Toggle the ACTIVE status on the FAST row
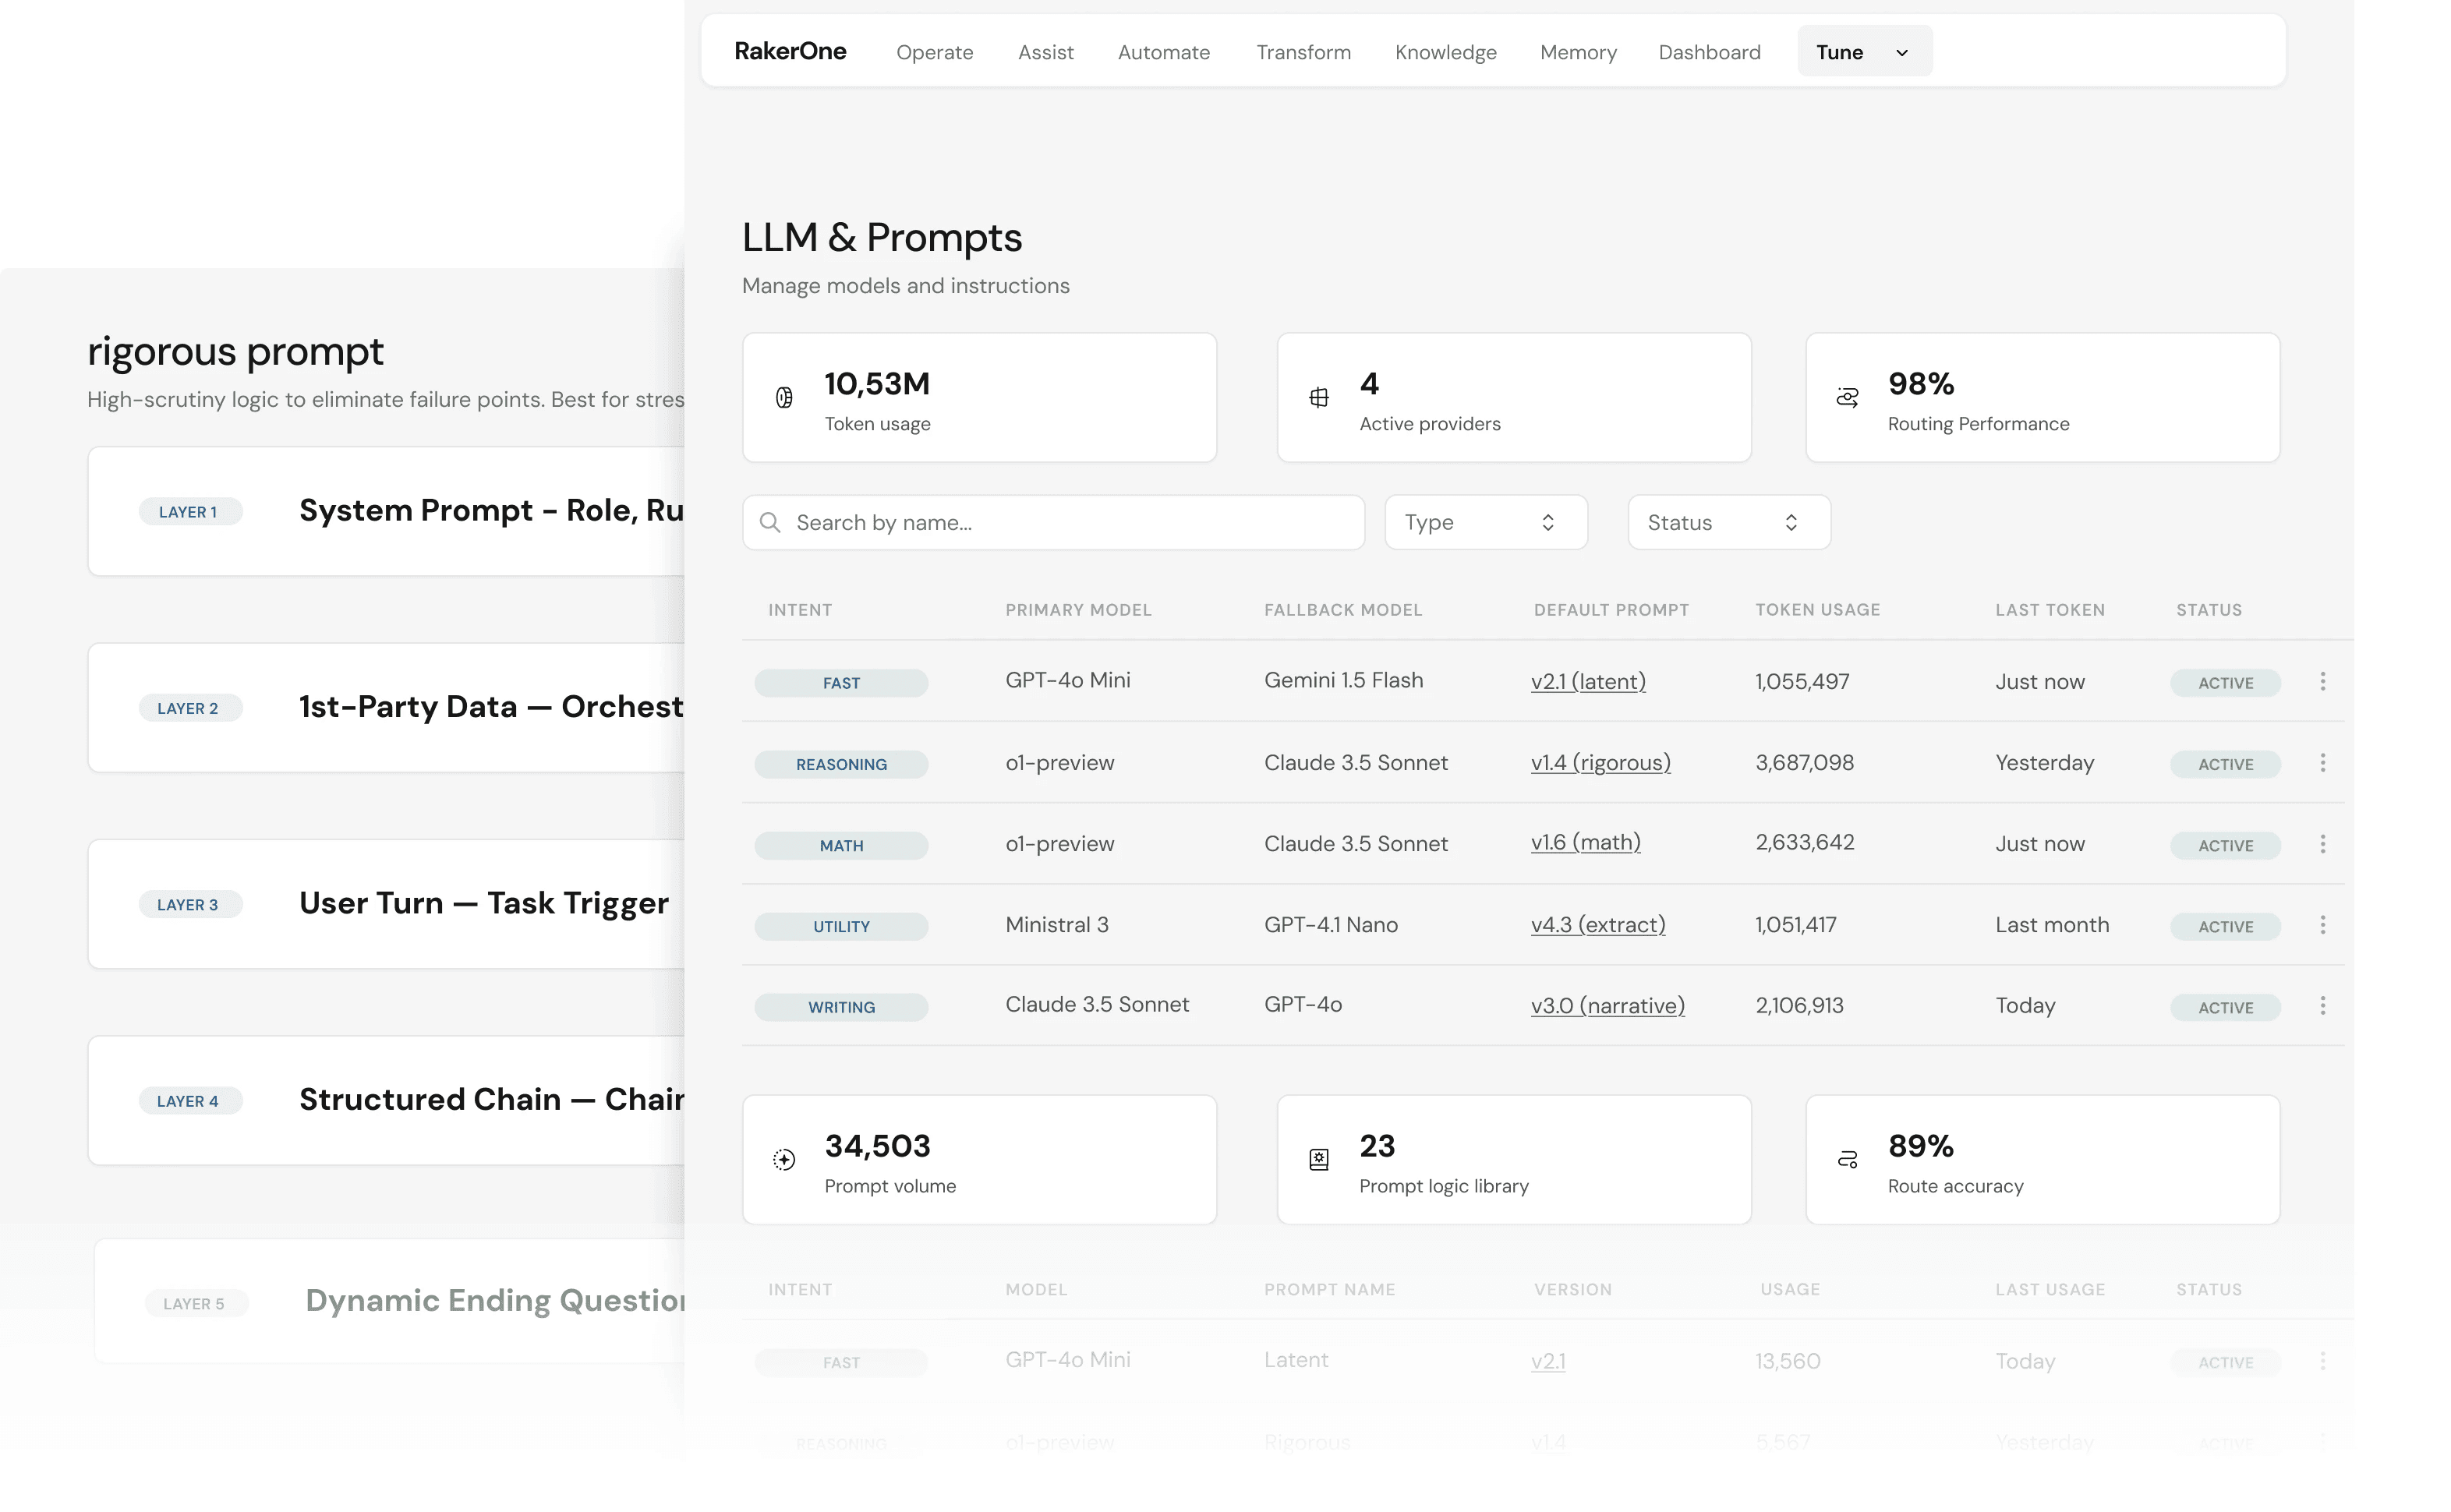The image size is (2451, 1512). [2224, 682]
